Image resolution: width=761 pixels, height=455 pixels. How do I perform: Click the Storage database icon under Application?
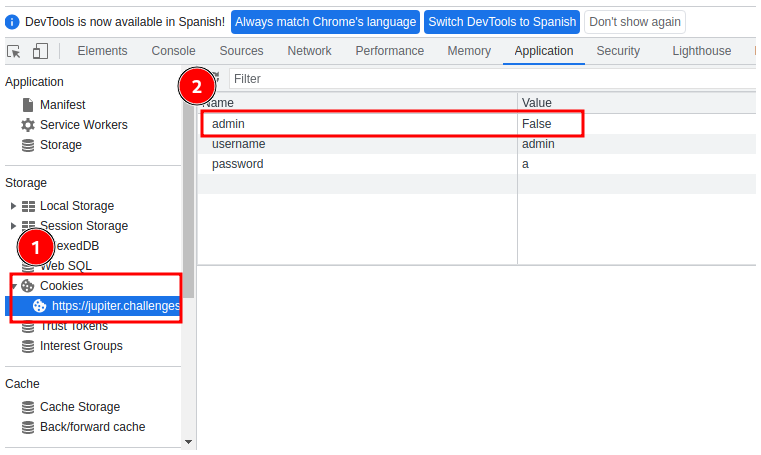point(28,145)
